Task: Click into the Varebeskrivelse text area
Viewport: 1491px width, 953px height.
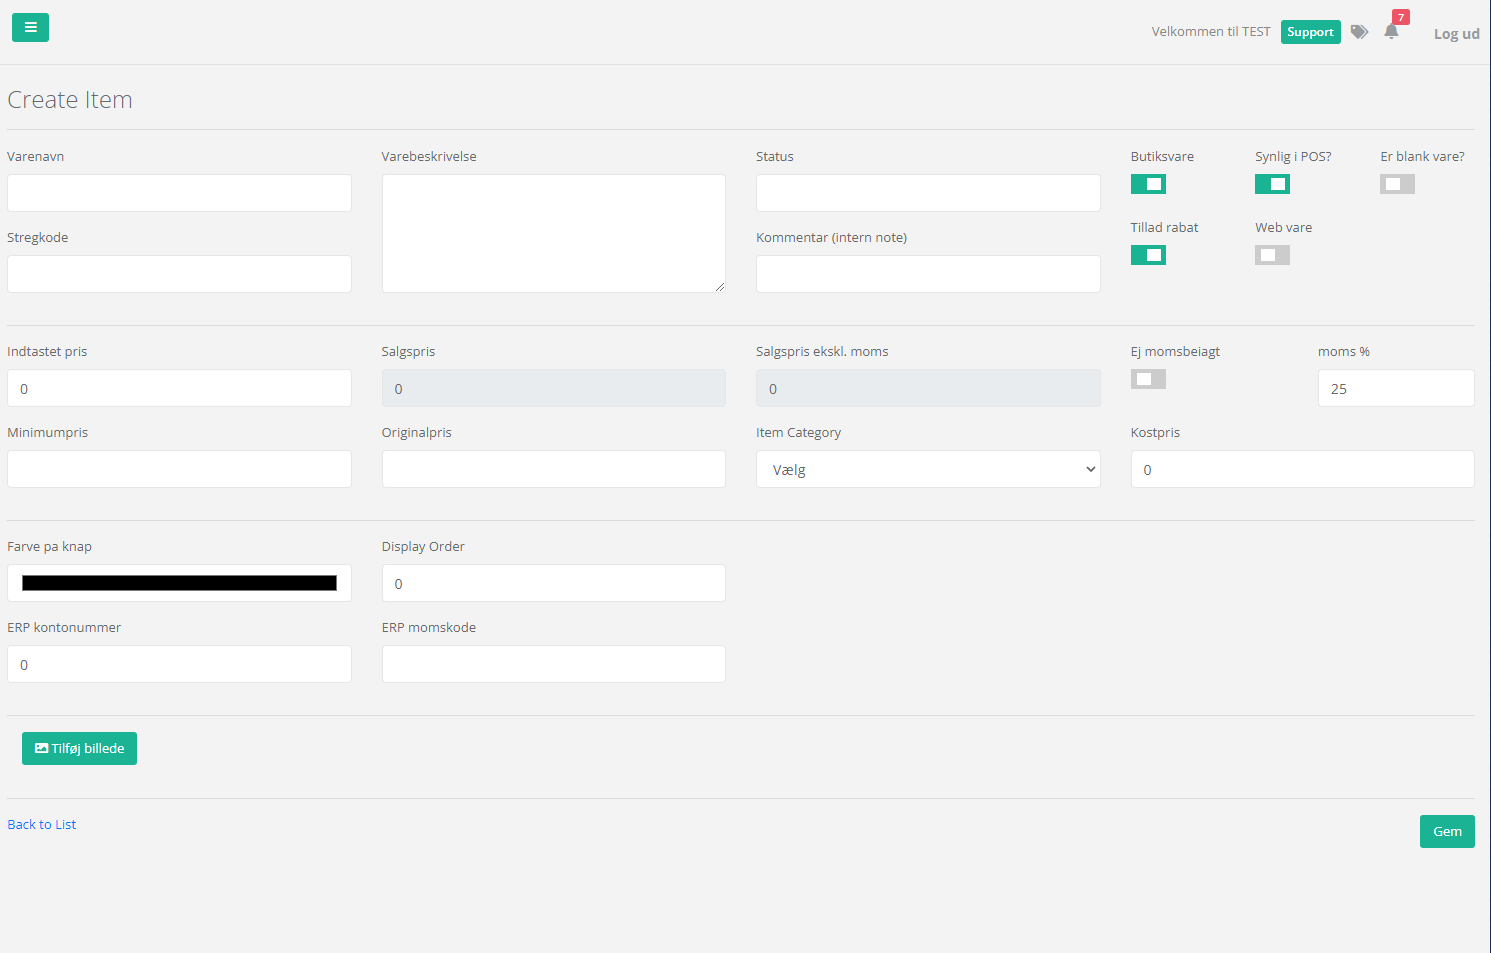Action: coord(554,233)
